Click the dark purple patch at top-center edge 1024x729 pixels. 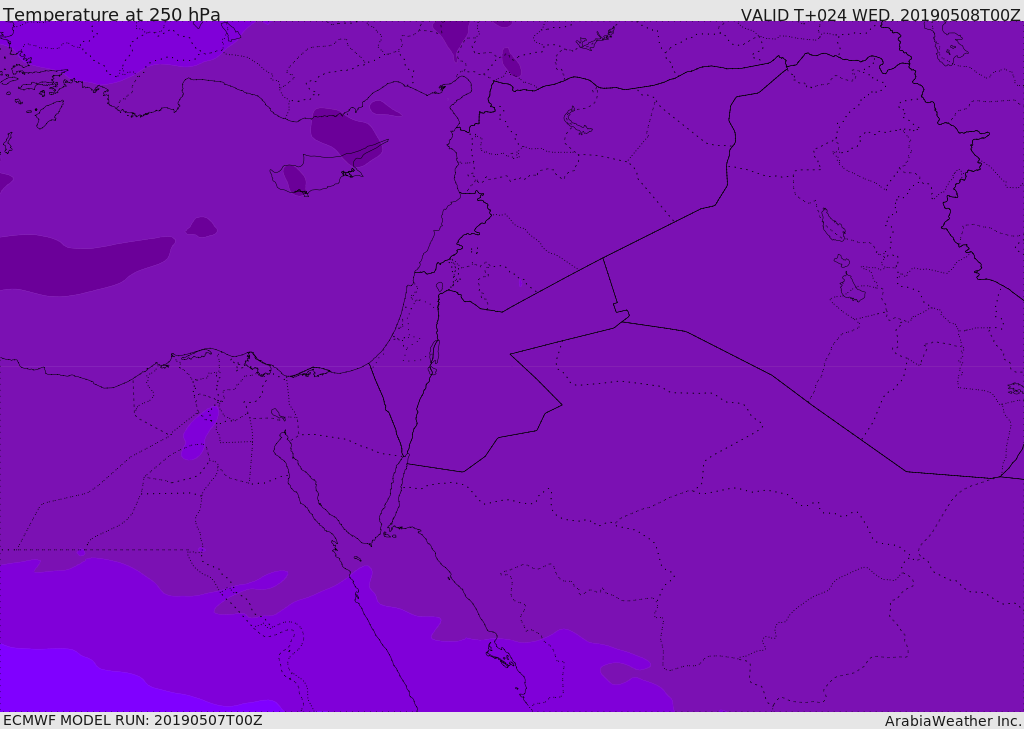[x=451, y=37]
